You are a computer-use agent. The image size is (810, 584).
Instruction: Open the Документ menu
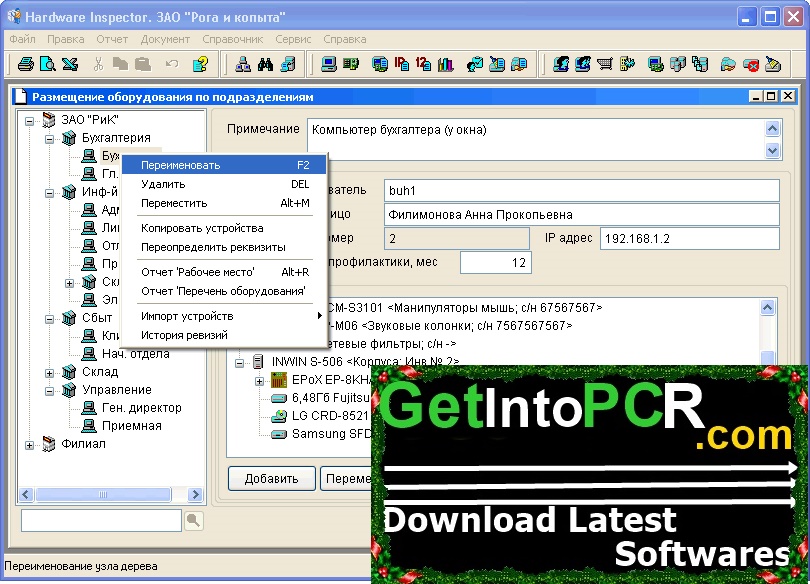tap(165, 39)
